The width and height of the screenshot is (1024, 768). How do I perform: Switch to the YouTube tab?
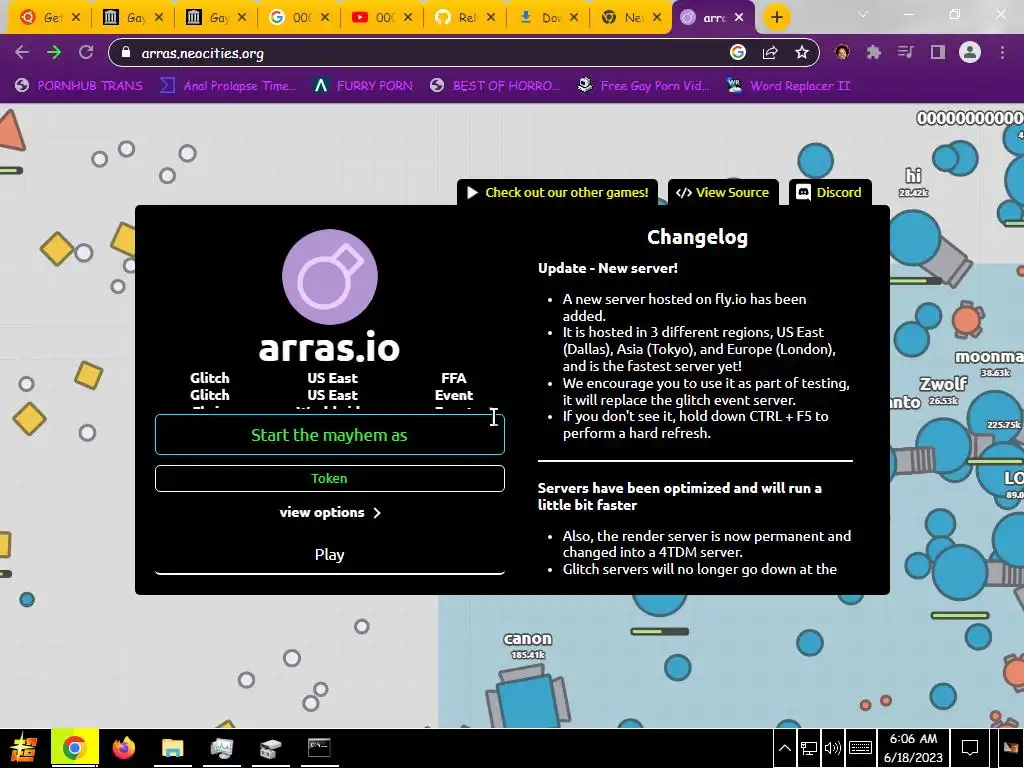click(382, 18)
